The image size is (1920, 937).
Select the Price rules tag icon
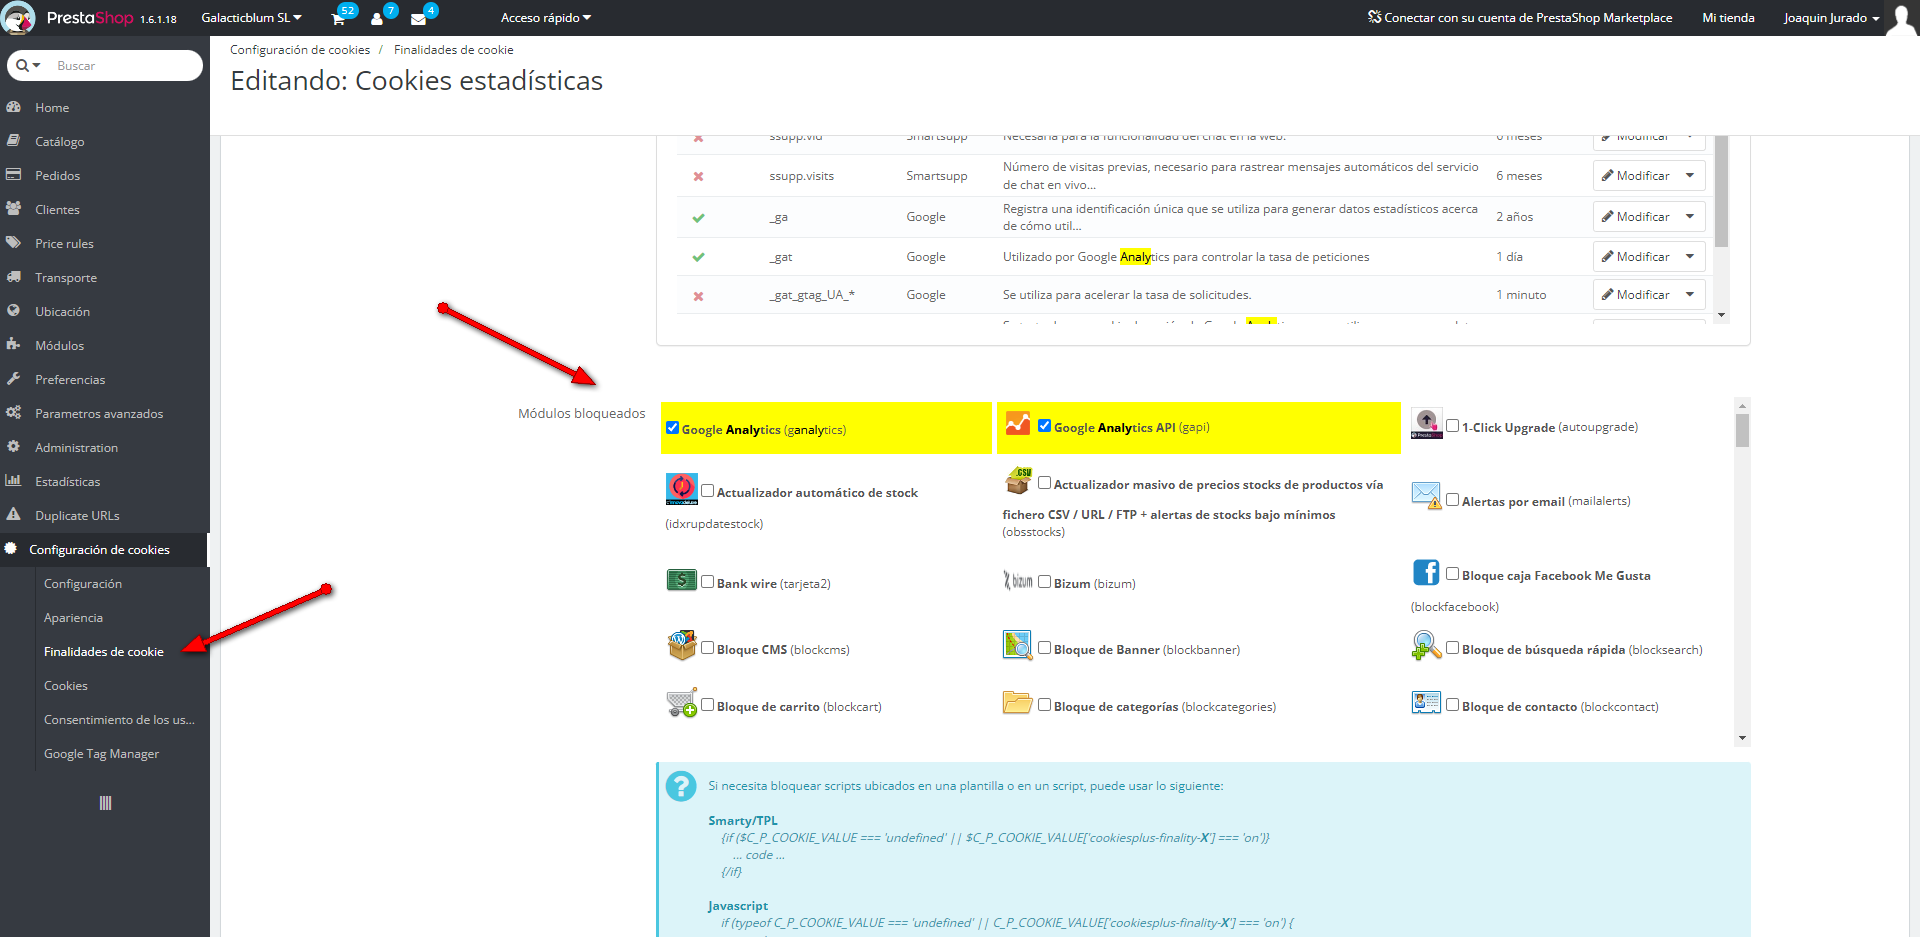[x=14, y=243]
